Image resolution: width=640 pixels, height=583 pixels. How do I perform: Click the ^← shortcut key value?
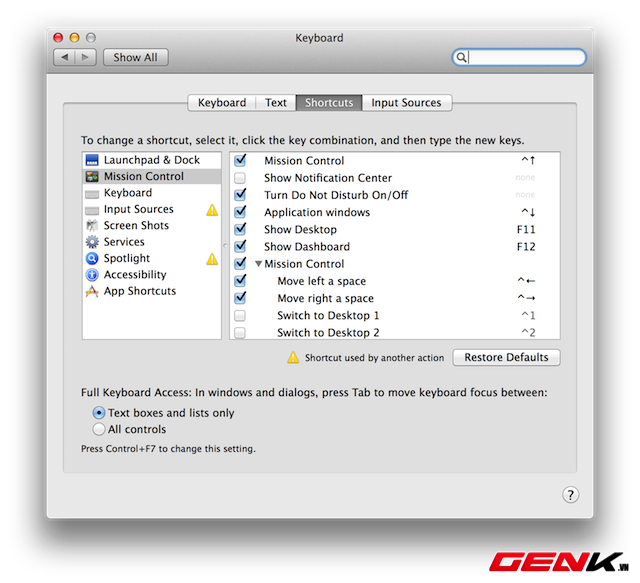click(526, 281)
